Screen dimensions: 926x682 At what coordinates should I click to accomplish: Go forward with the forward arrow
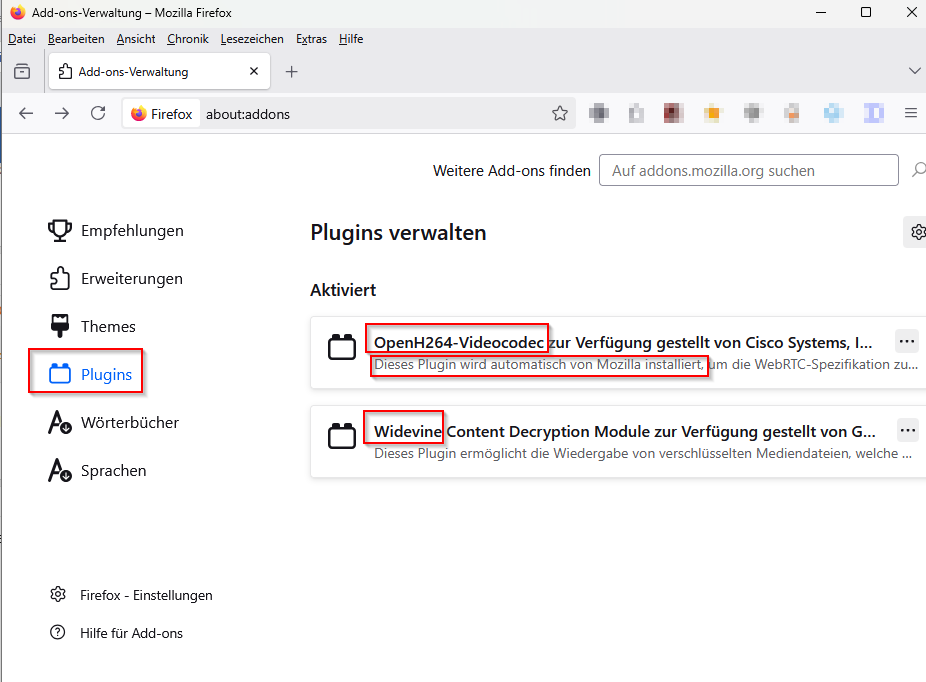(x=62, y=113)
